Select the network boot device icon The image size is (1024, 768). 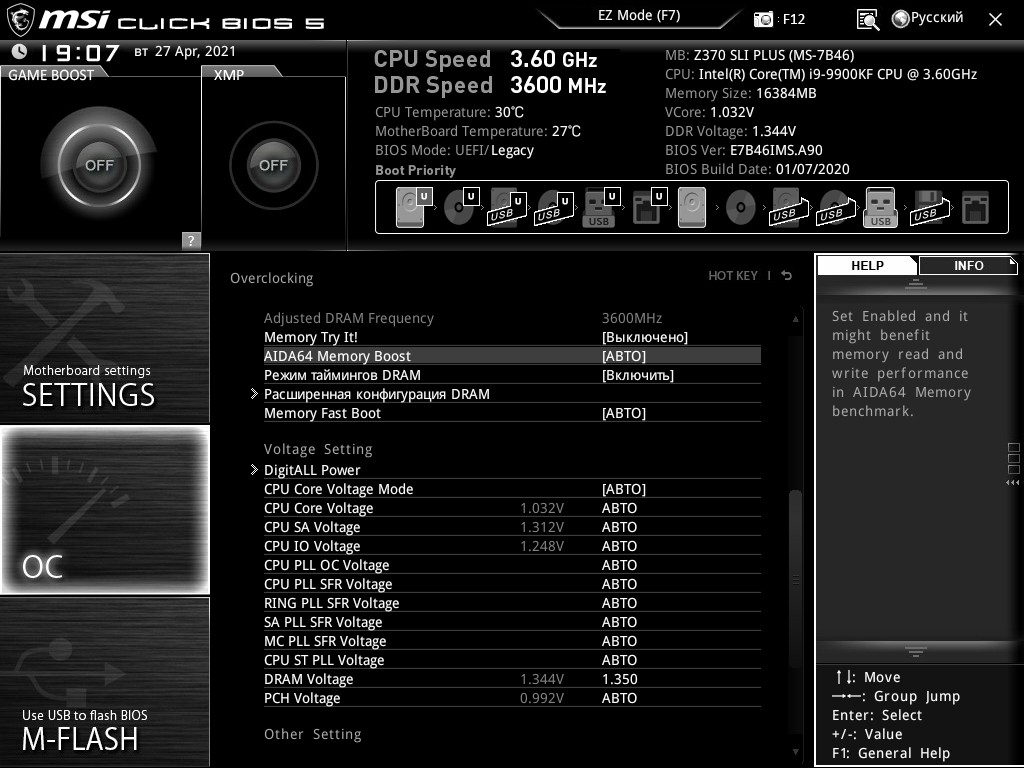click(976, 207)
